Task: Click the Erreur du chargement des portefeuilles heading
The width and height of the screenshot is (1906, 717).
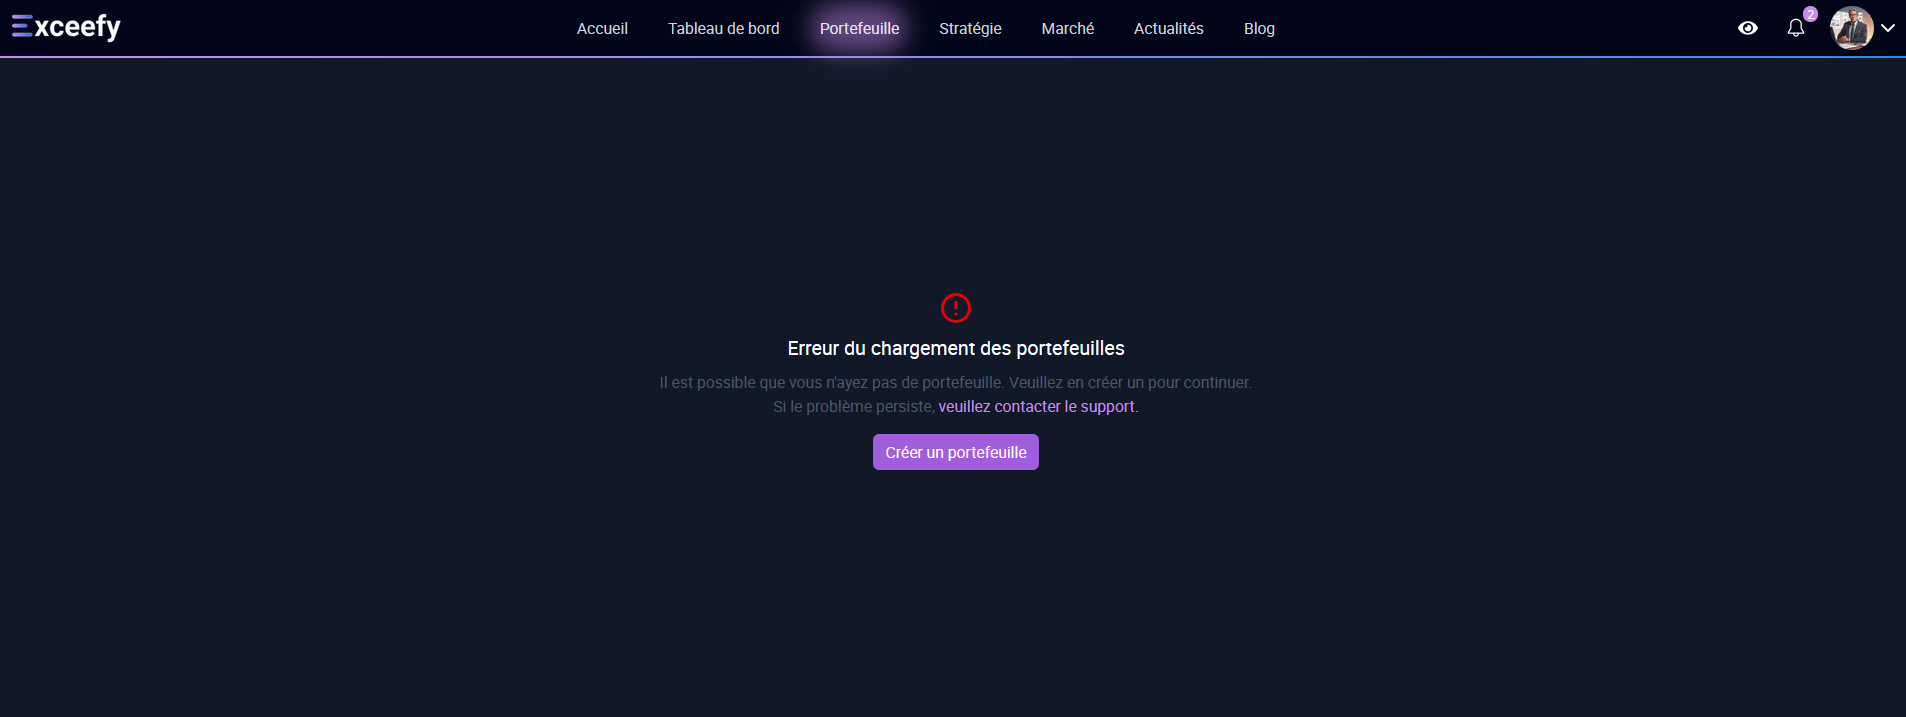Action: (955, 348)
